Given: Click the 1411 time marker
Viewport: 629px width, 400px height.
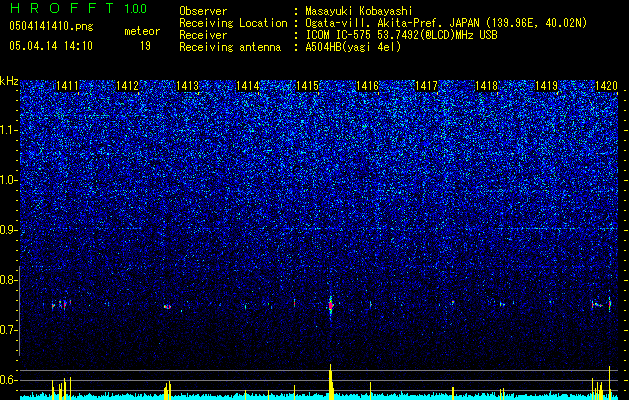Looking at the screenshot, I should pyautogui.click(x=67, y=86).
